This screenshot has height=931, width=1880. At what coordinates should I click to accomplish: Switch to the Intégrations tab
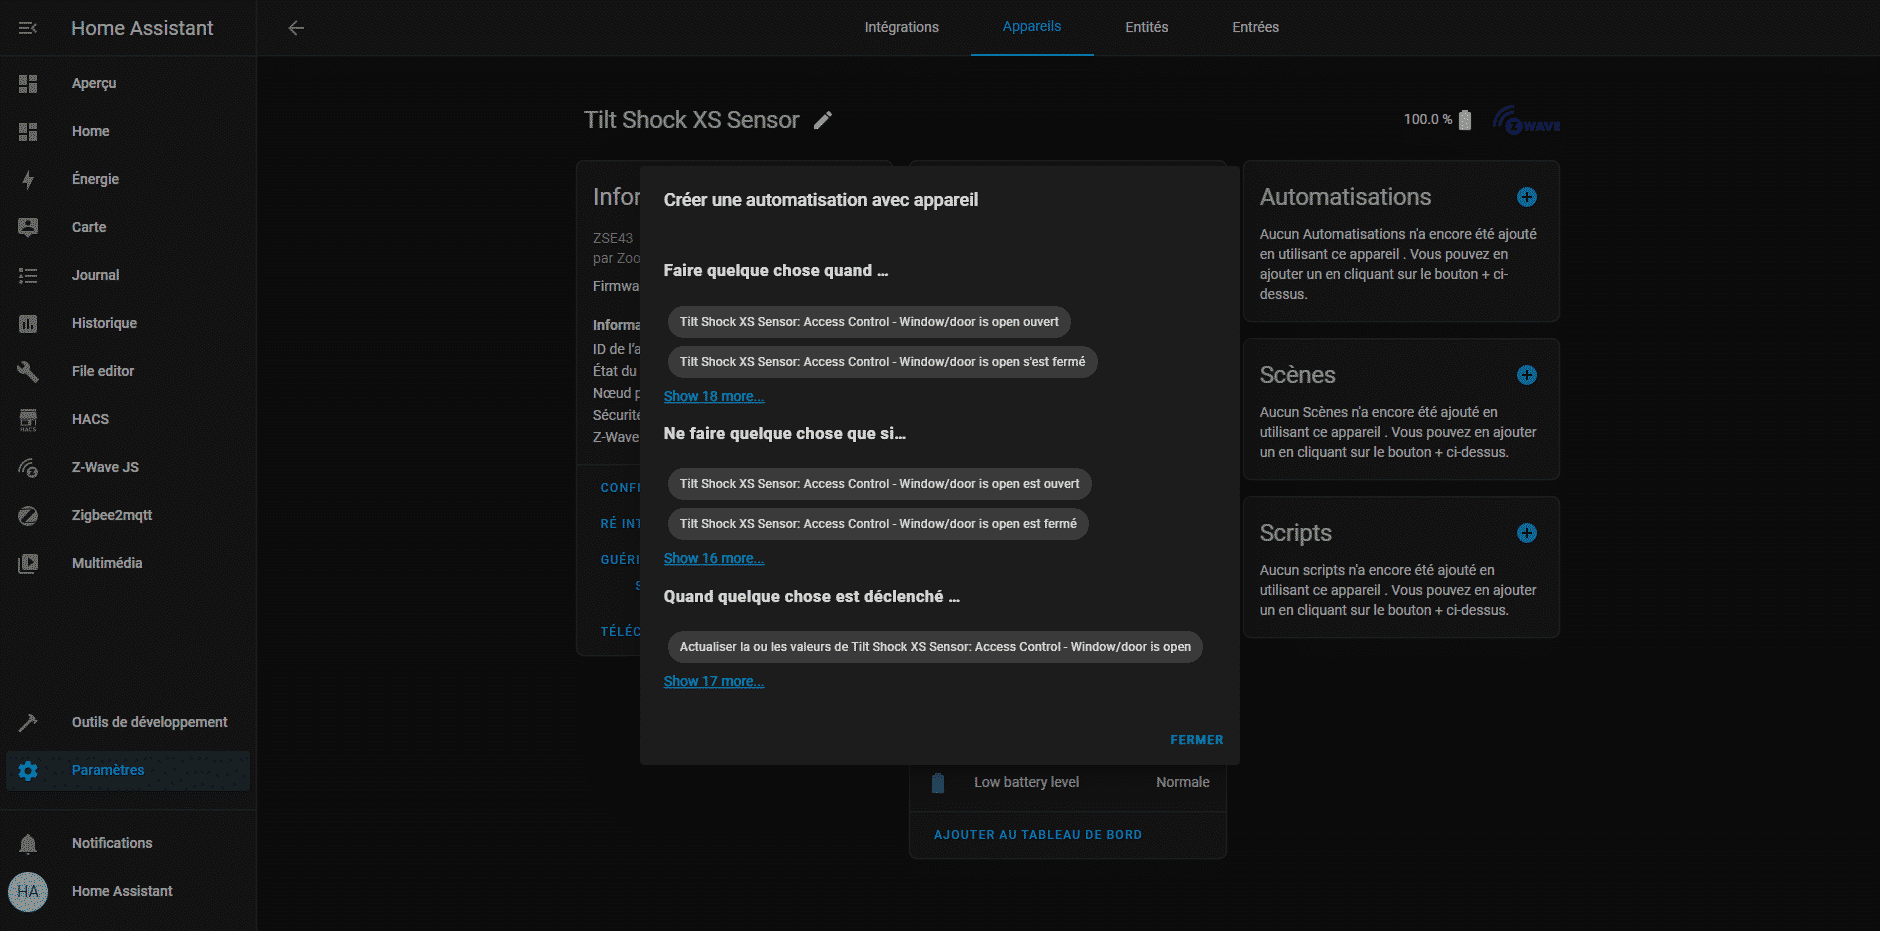902,27
